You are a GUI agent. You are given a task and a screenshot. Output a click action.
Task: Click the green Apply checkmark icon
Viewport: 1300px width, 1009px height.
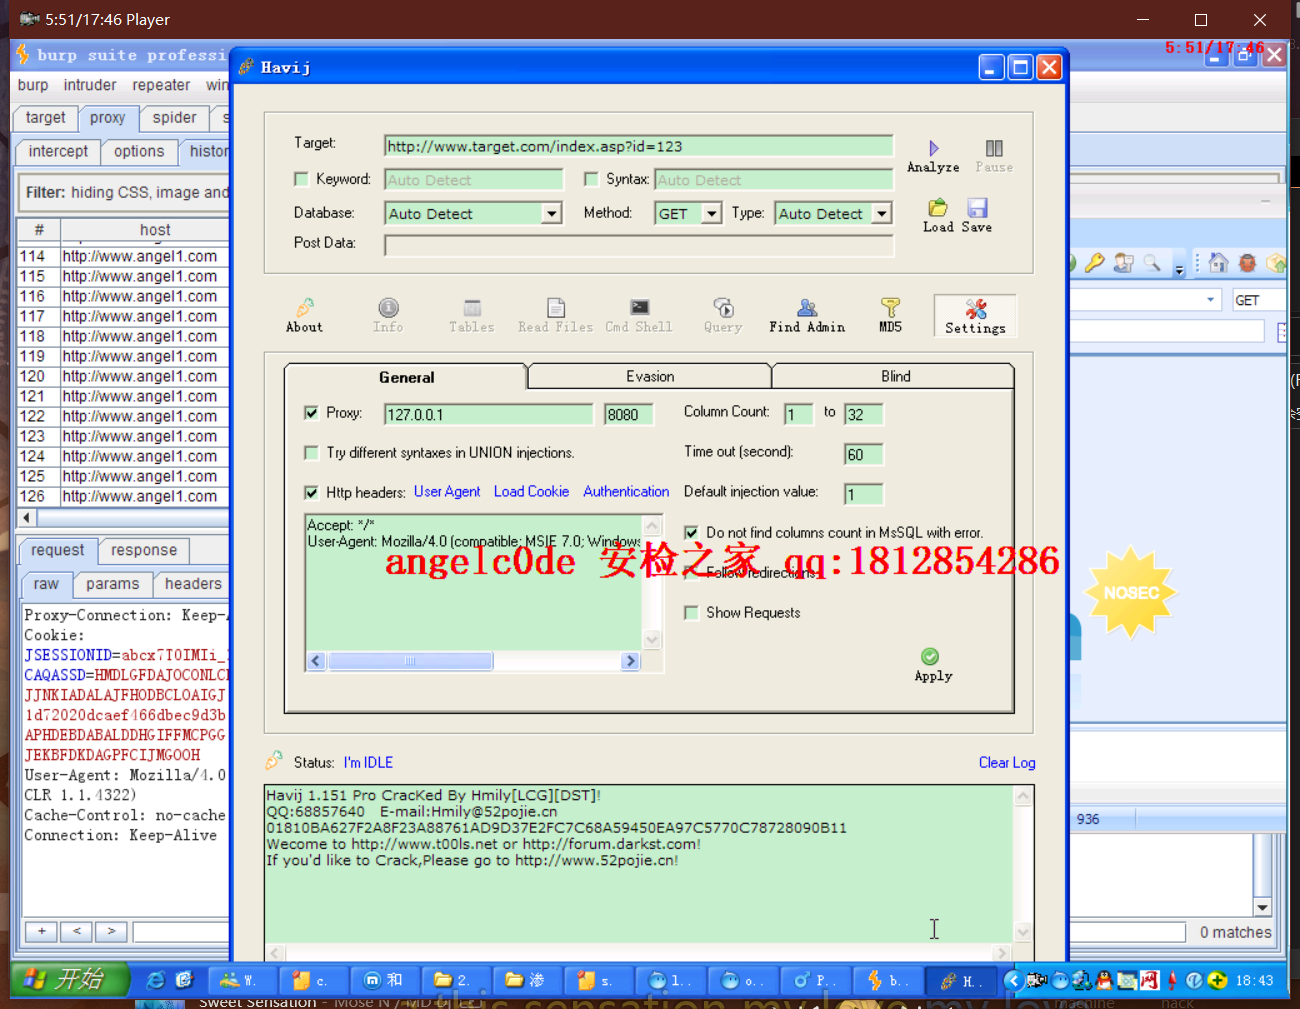point(930,656)
